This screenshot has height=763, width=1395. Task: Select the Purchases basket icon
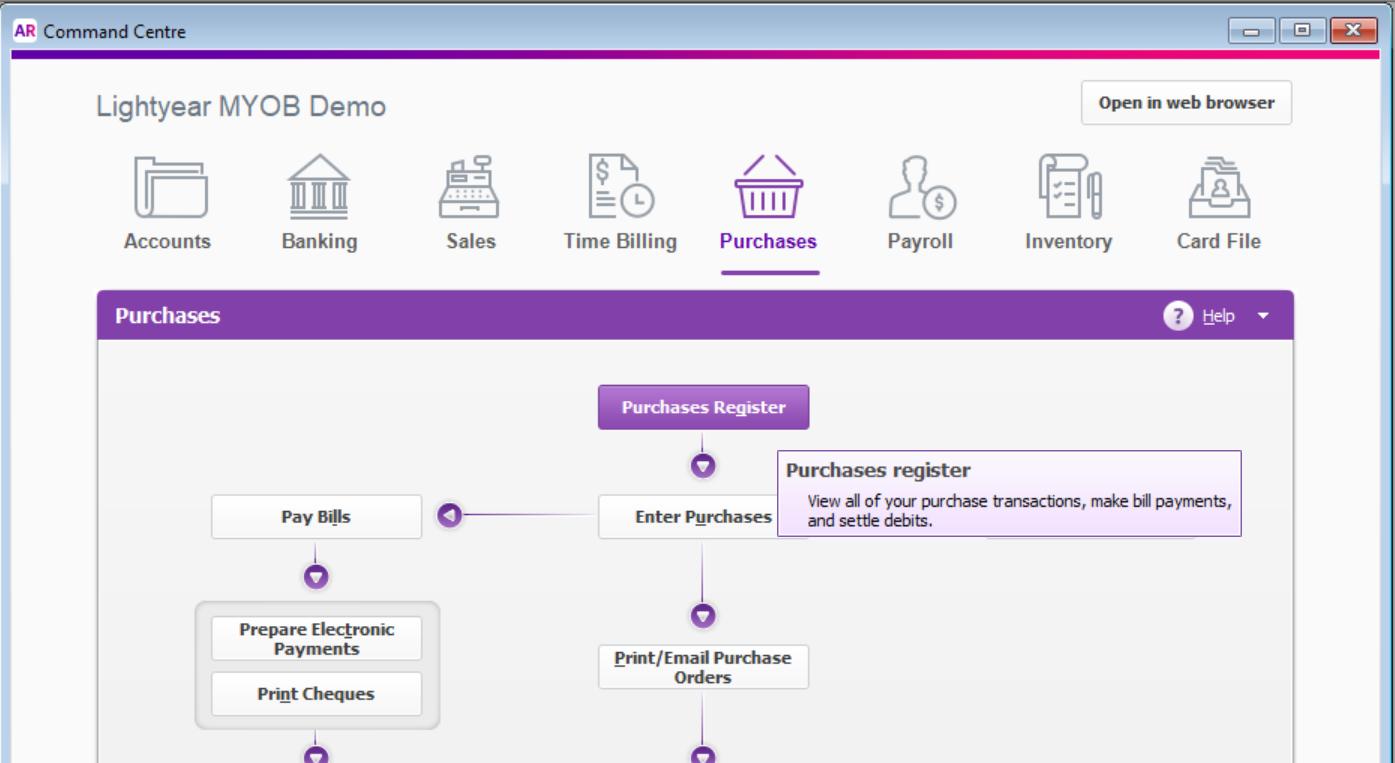768,188
